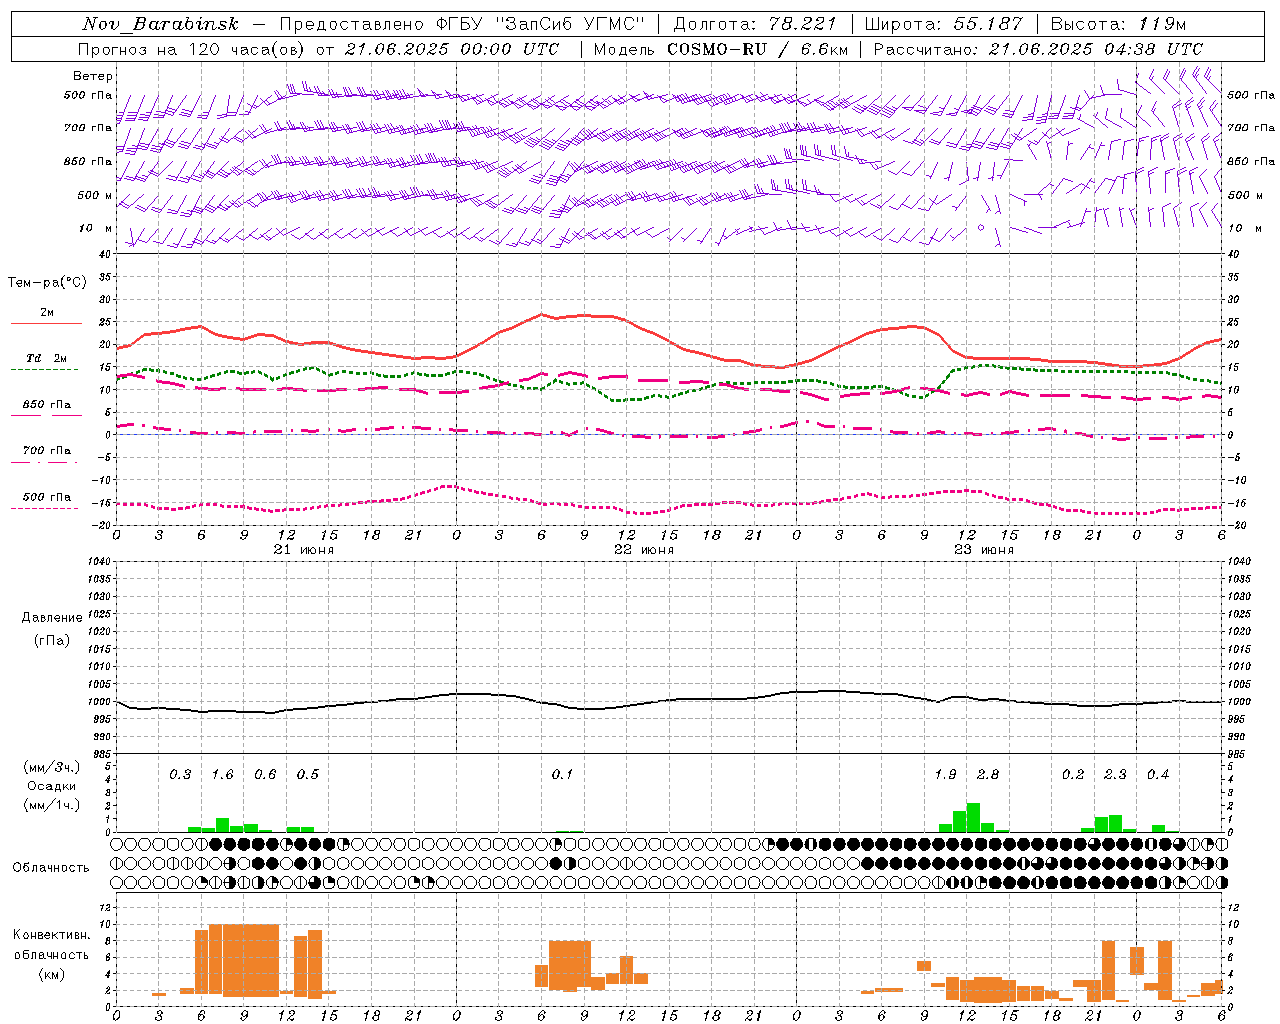Screen dimensions: 1280x1024
Task: Click the red 2м temperature legend line
Action: (46, 324)
